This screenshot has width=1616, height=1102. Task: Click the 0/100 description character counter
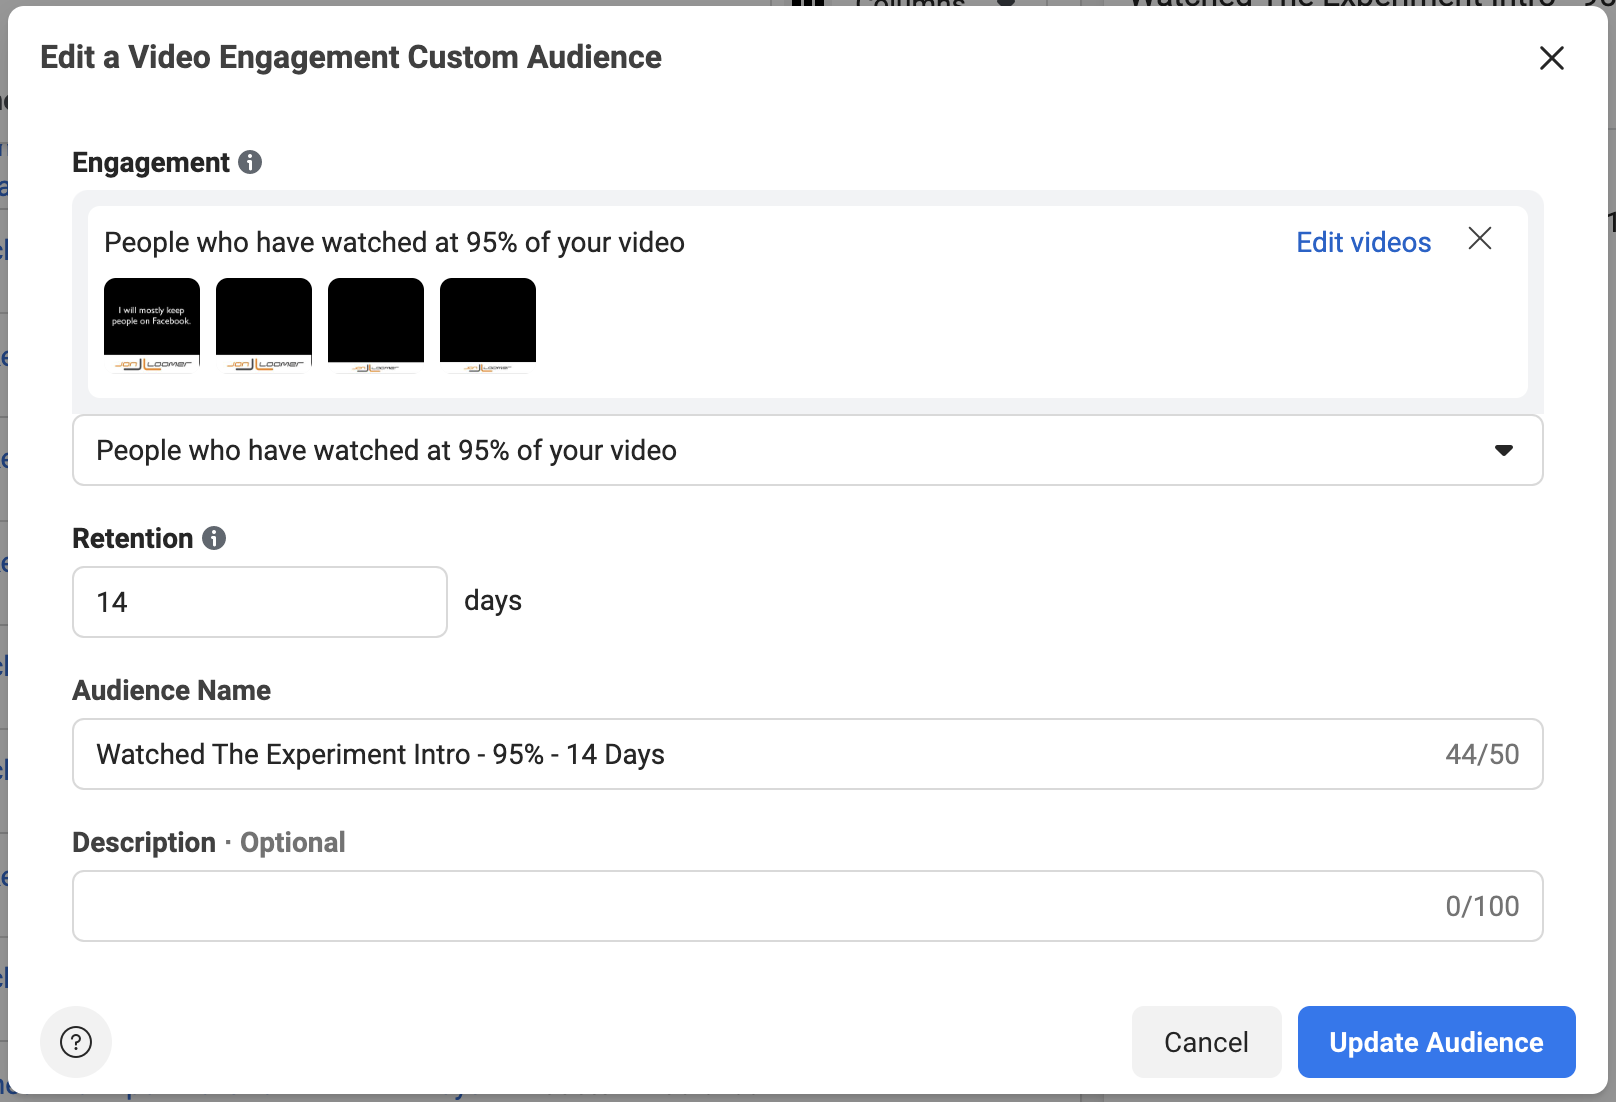(x=1482, y=906)
